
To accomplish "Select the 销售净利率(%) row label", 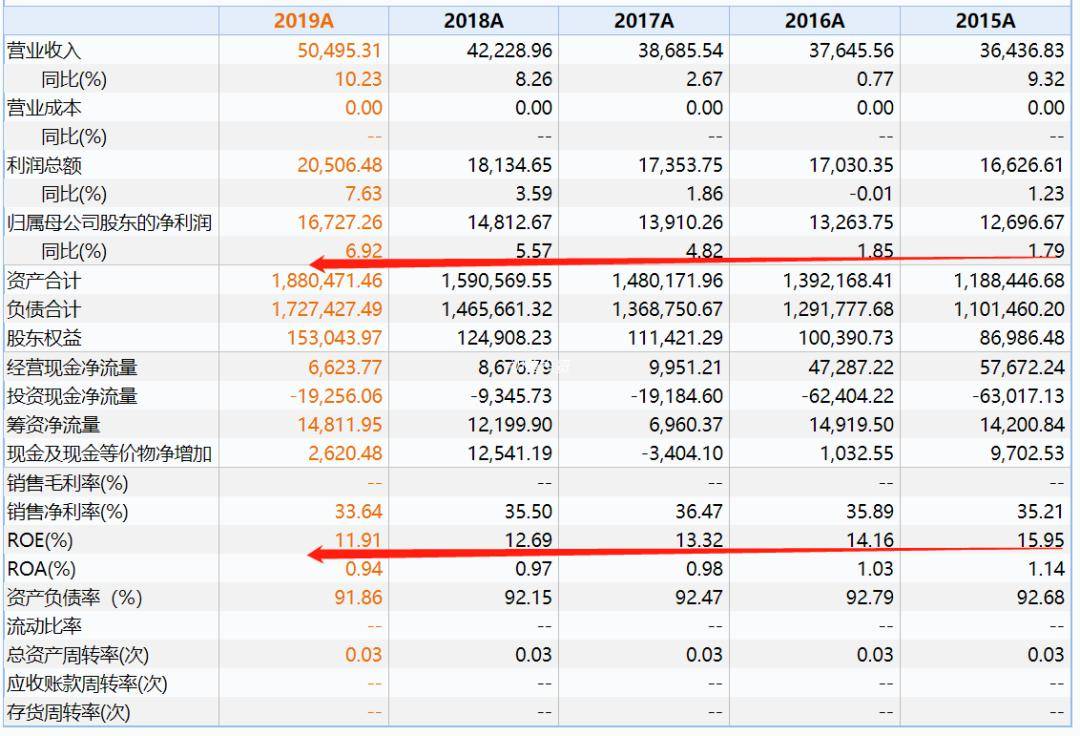I will pyautogui.click(x=68, y=512).
